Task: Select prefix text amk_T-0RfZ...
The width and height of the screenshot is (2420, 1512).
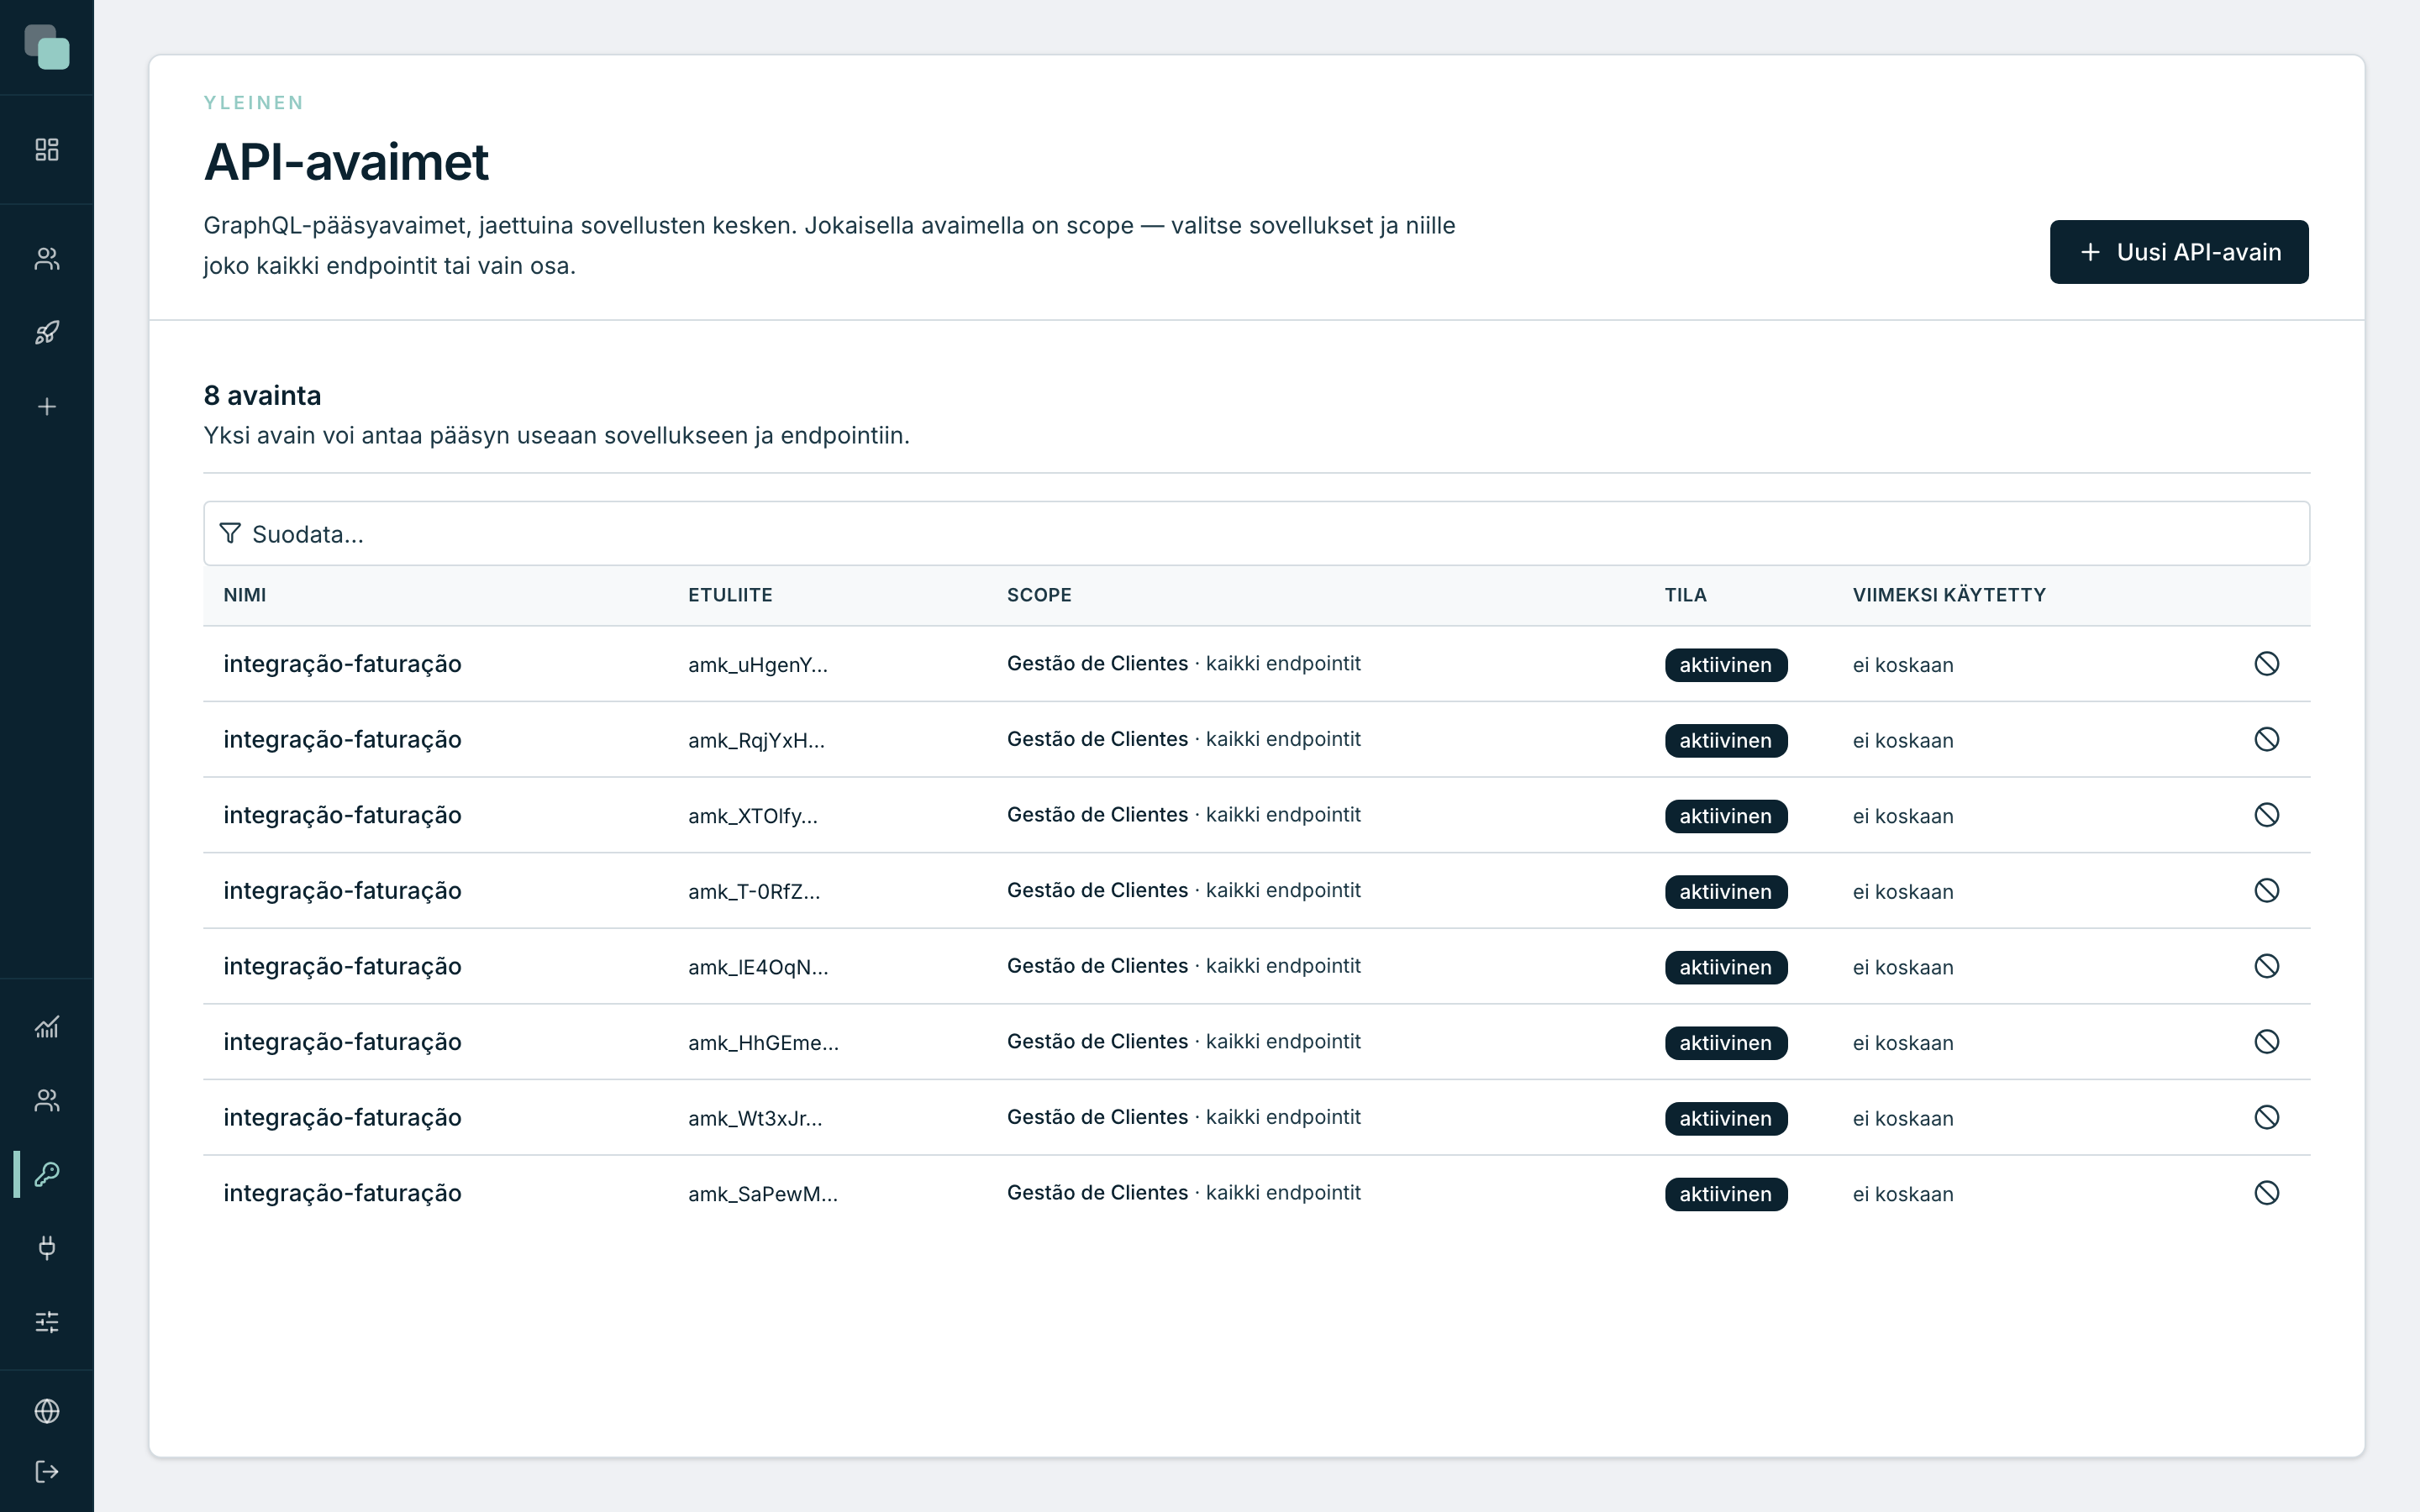Action: pyautogui.click(x=754, y=892)
